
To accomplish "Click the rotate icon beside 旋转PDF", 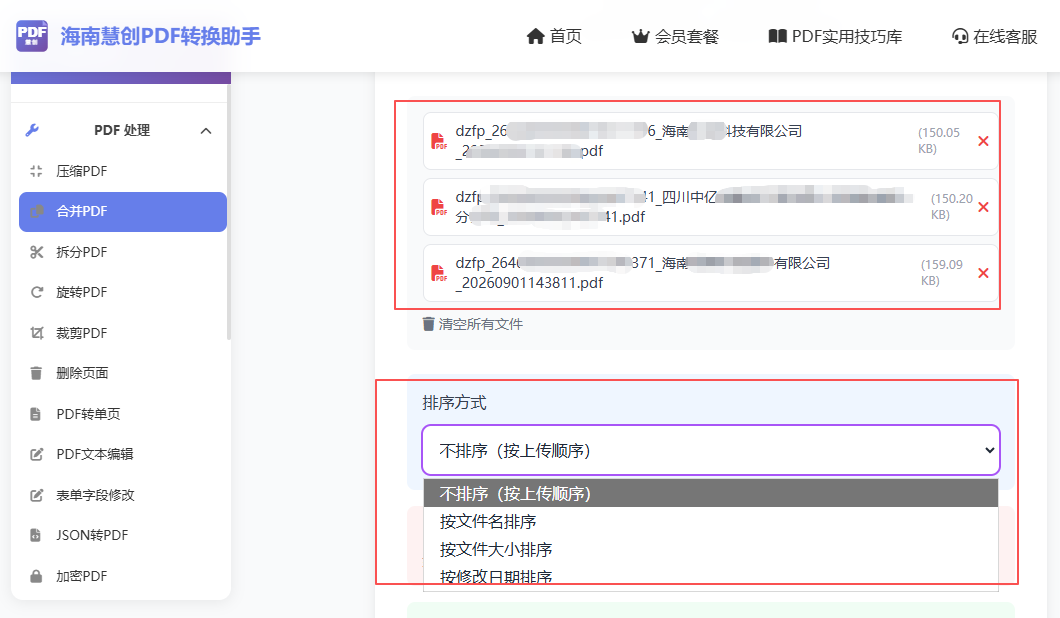I will [x=37, y=292].
